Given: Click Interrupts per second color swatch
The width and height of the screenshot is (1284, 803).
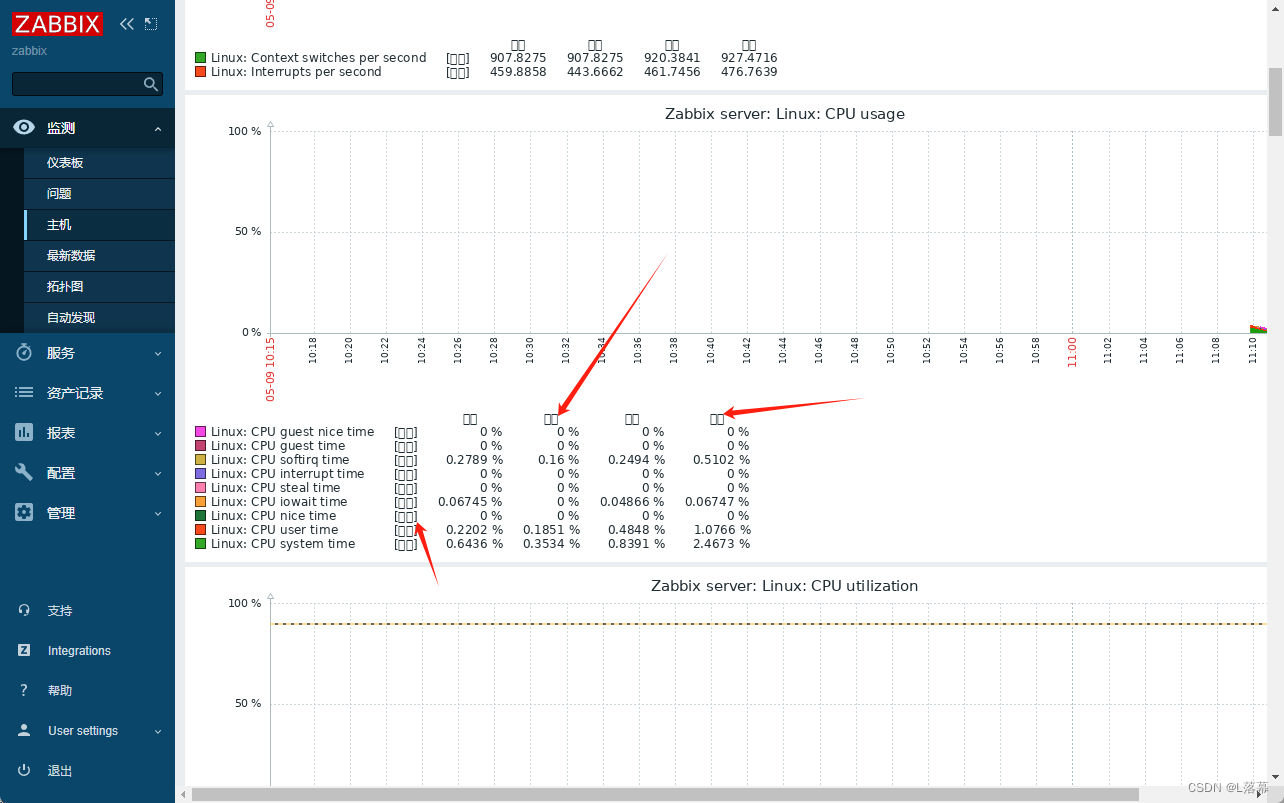Looking at the screenshot, I should click(x=201, y=72).
